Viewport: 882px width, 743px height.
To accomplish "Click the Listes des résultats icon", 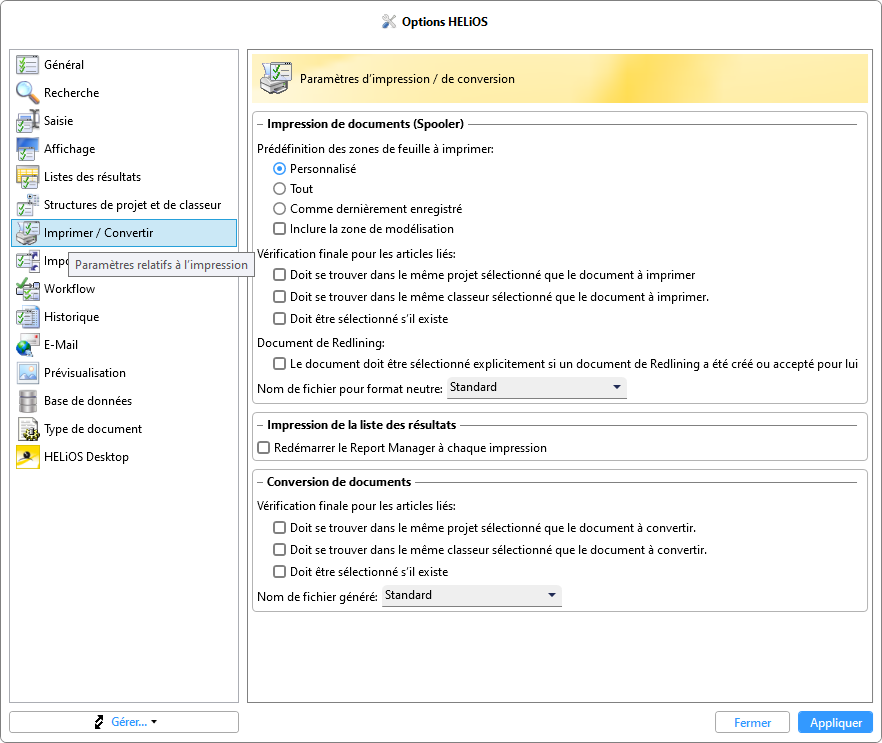I will pyautogui.click(x=27, y=177).
